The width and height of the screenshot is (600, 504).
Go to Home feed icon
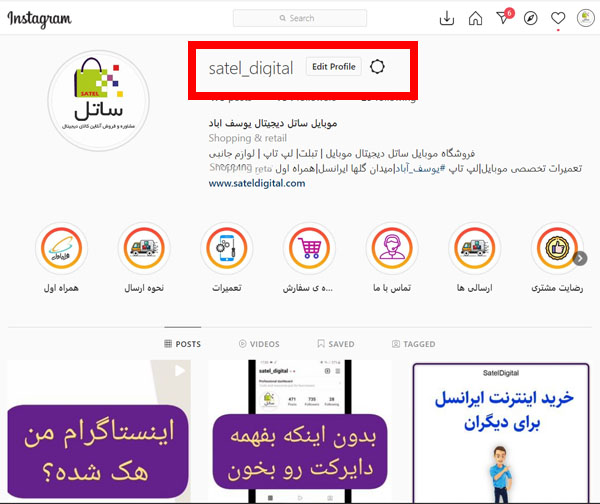475,18
